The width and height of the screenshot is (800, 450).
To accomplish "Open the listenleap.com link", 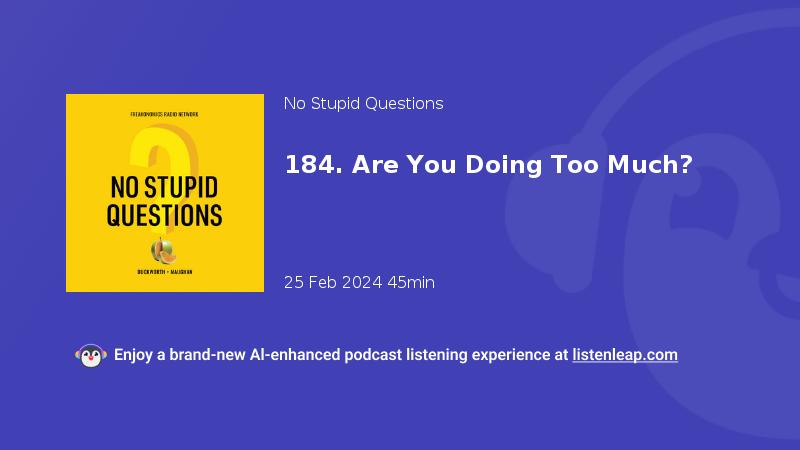I will pyautogui.click(x=625, y=355).
